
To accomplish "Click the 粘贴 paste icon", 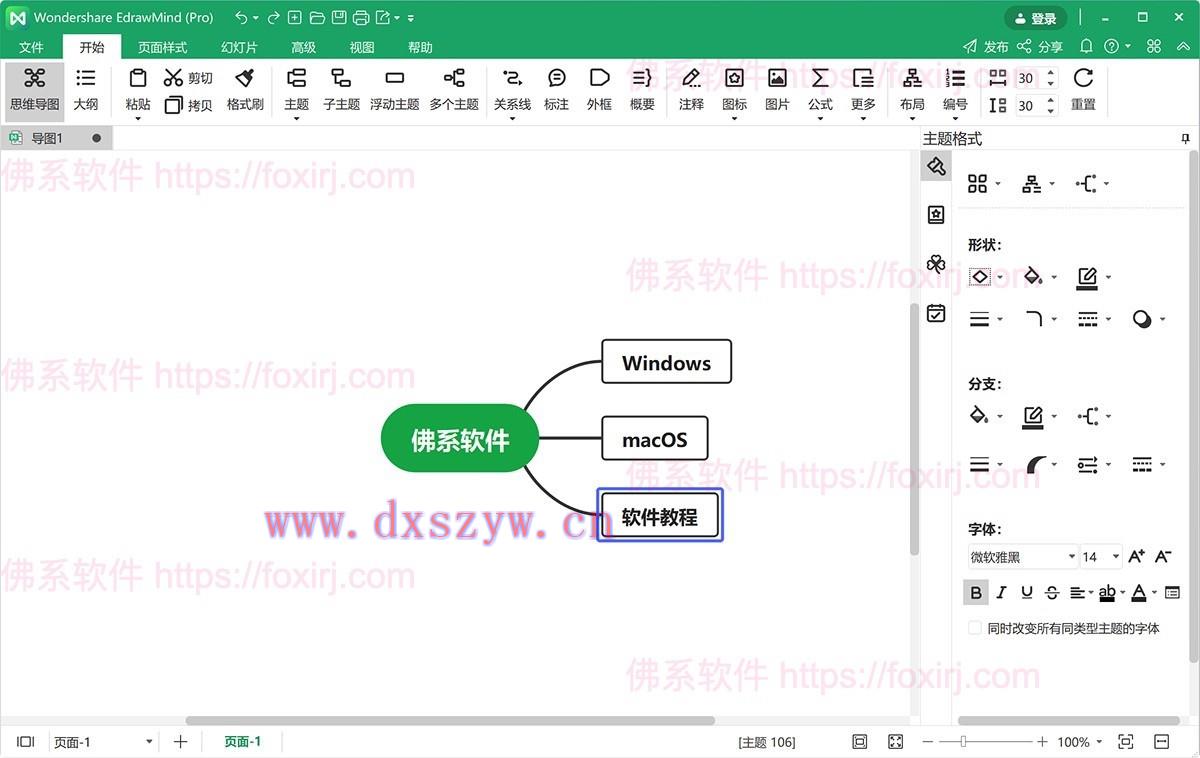I will point(138,78).
